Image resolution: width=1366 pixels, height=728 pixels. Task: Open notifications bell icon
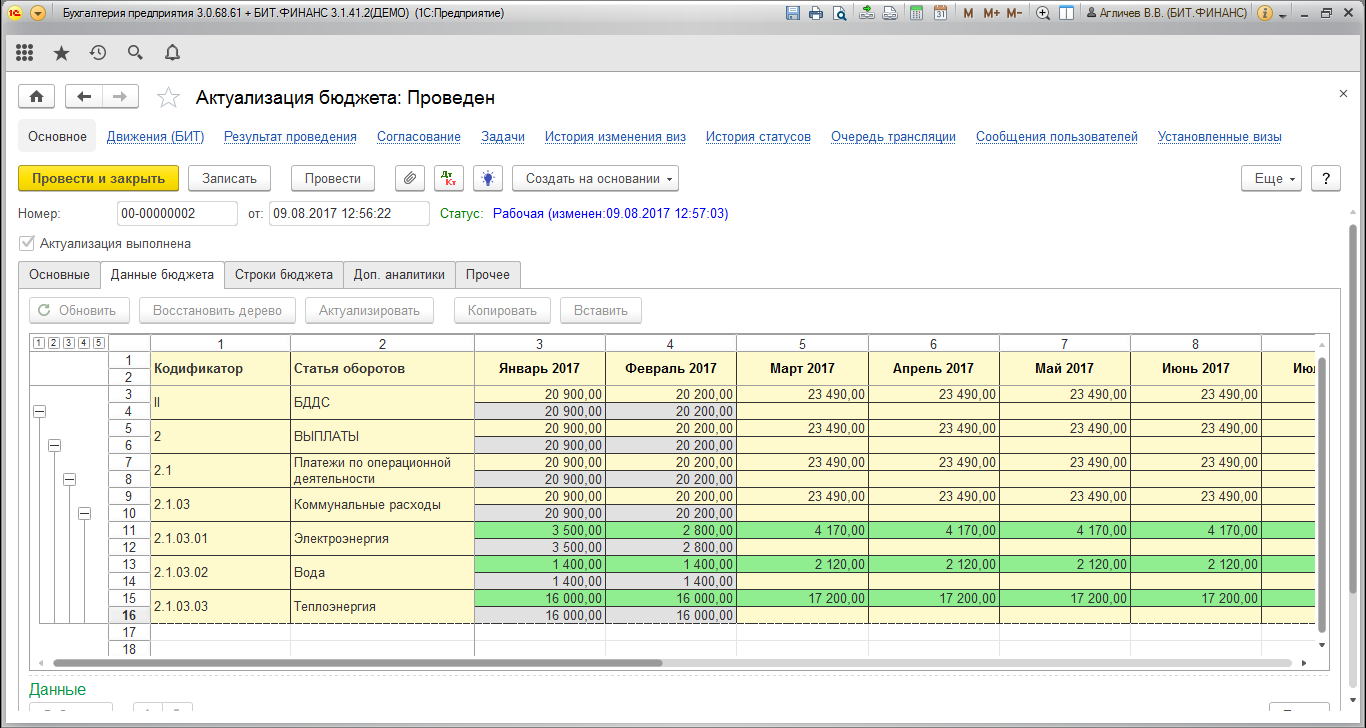172,53
